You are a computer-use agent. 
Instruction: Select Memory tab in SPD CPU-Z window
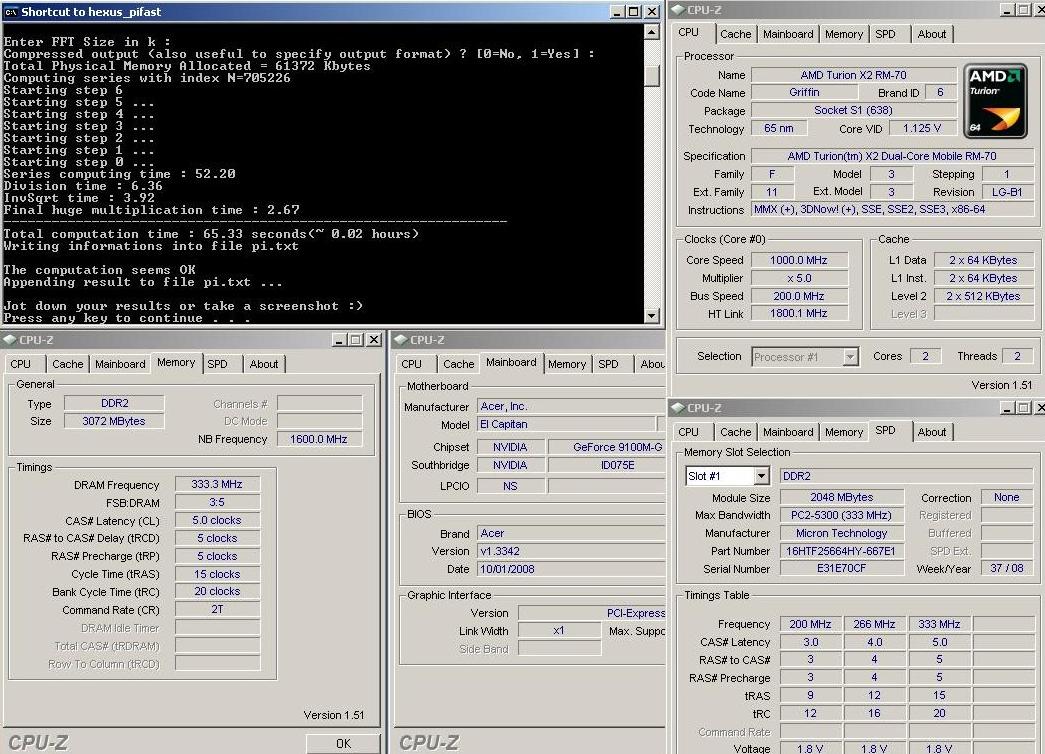pos(844,432)
